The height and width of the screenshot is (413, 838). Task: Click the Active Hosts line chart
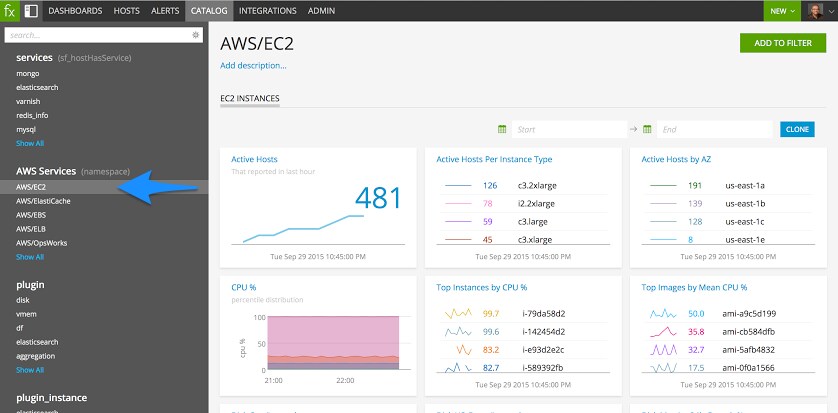pos(303,229)
